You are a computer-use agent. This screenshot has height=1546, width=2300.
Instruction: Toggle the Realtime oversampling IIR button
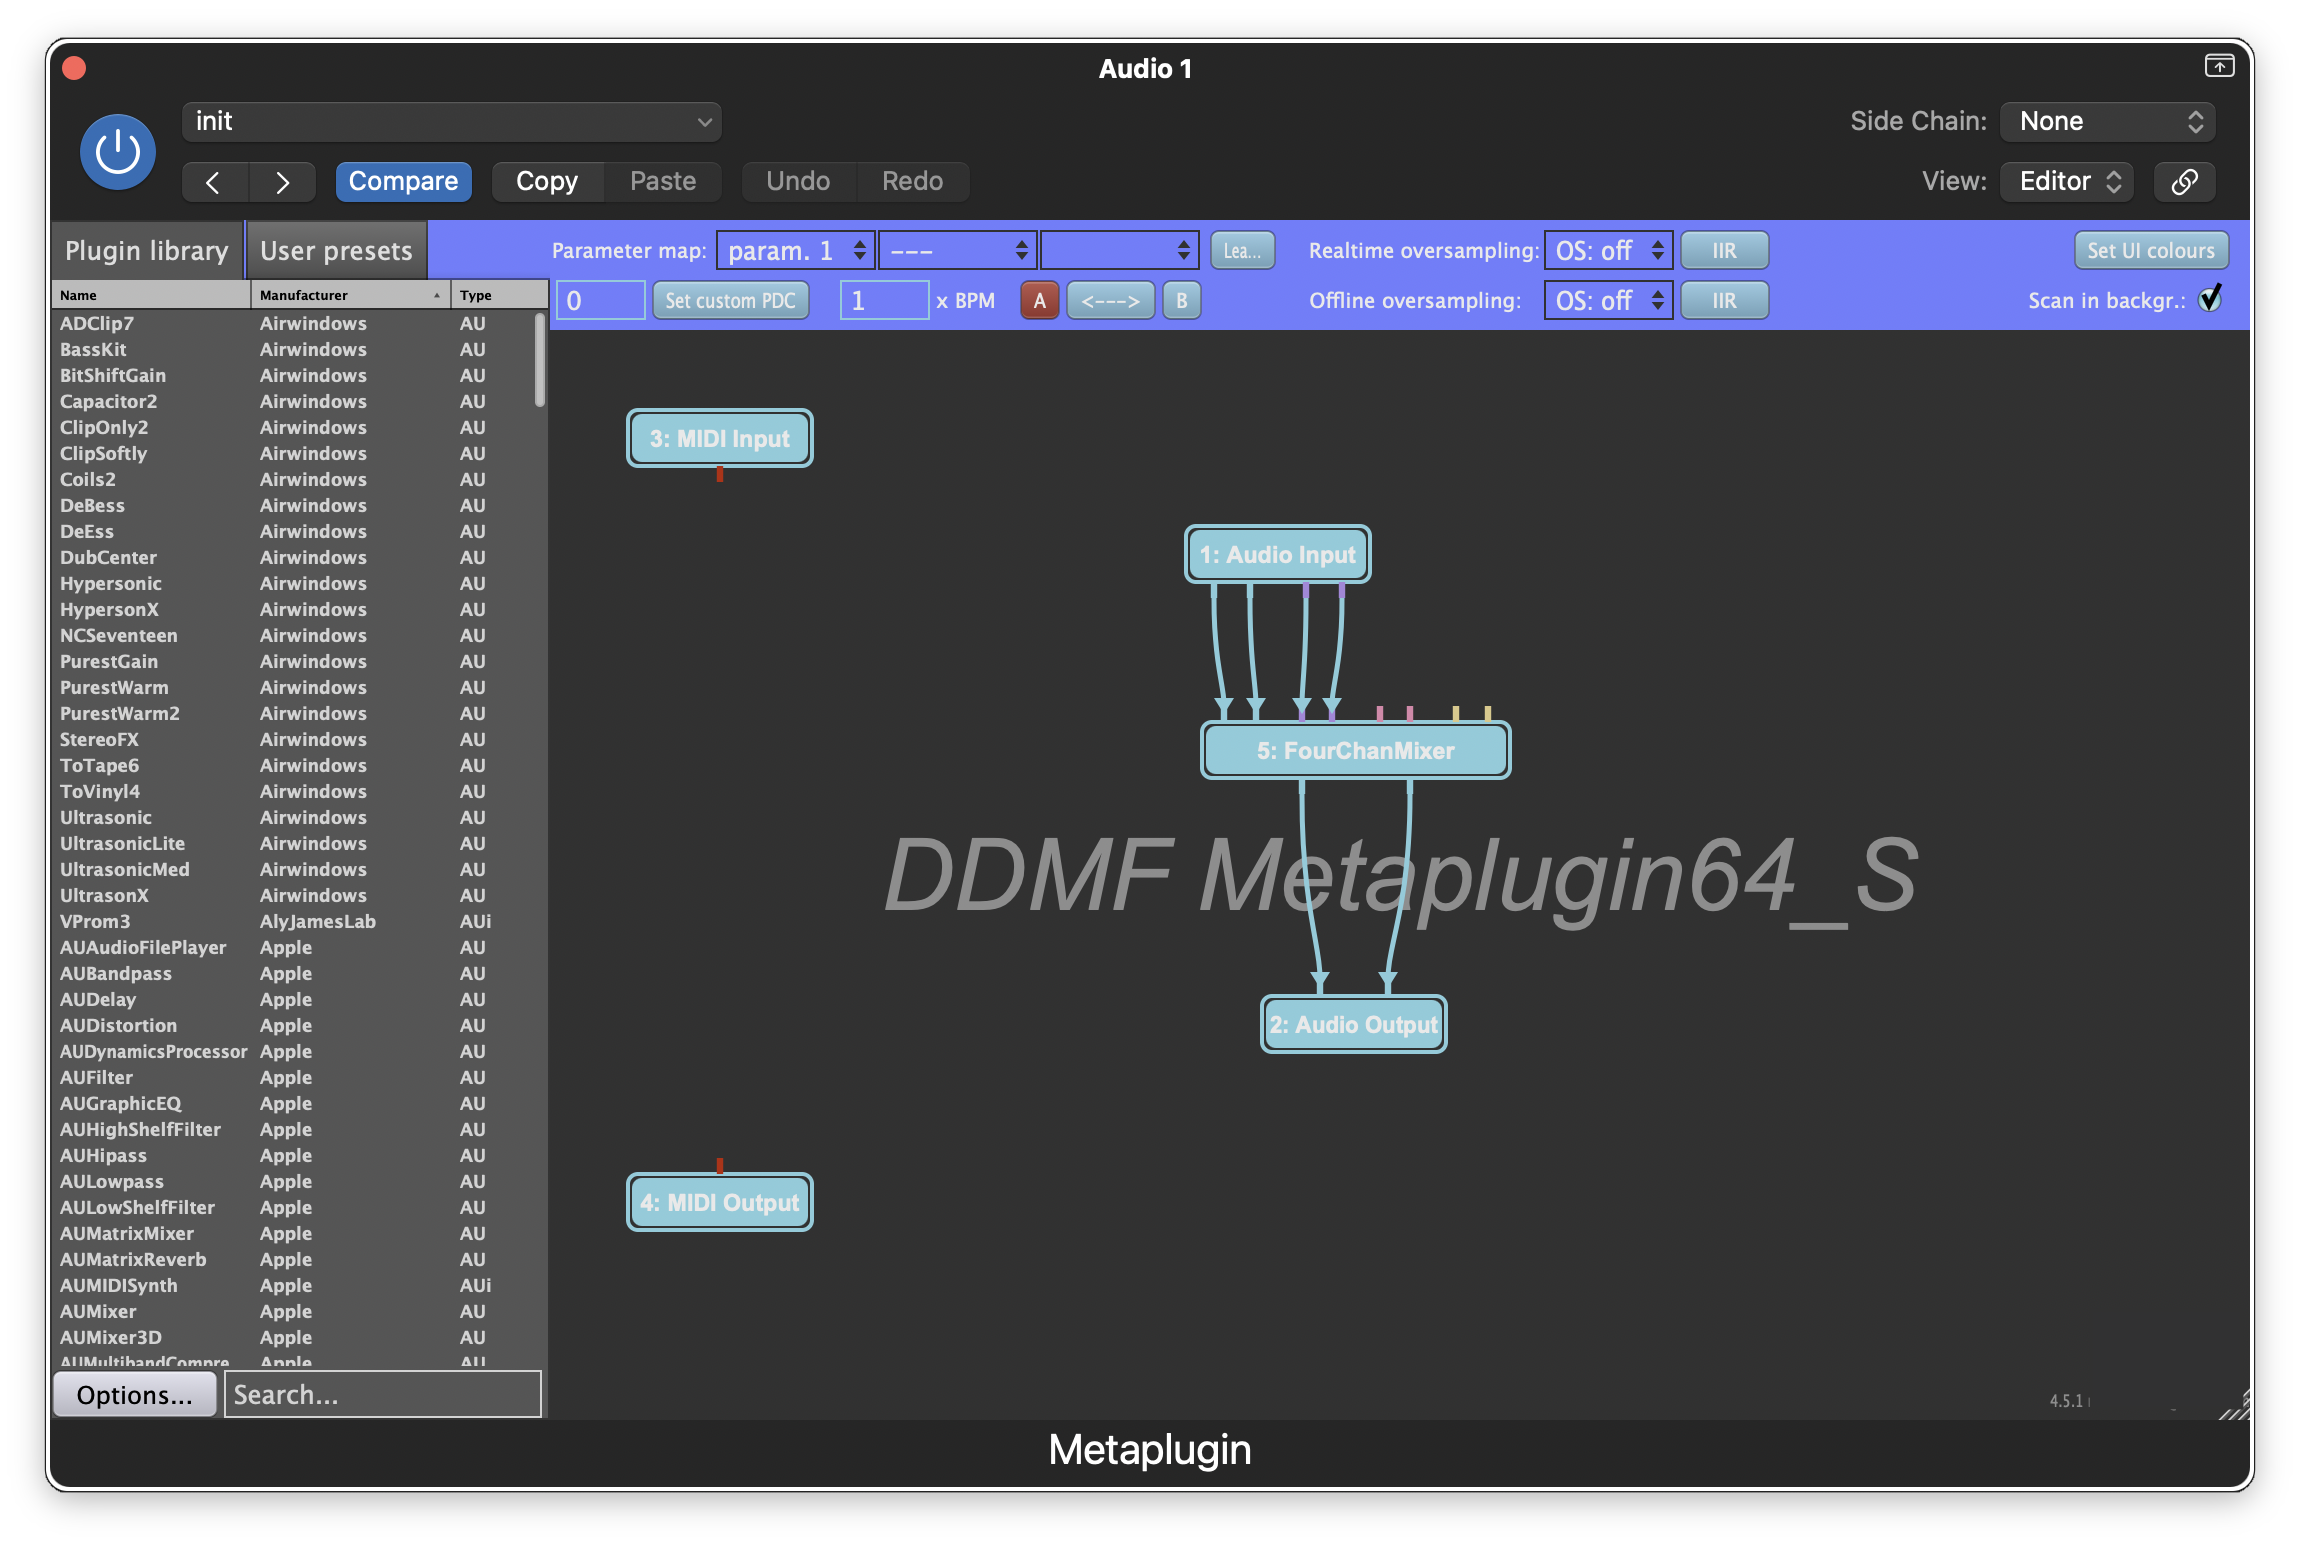point(1724,251)
